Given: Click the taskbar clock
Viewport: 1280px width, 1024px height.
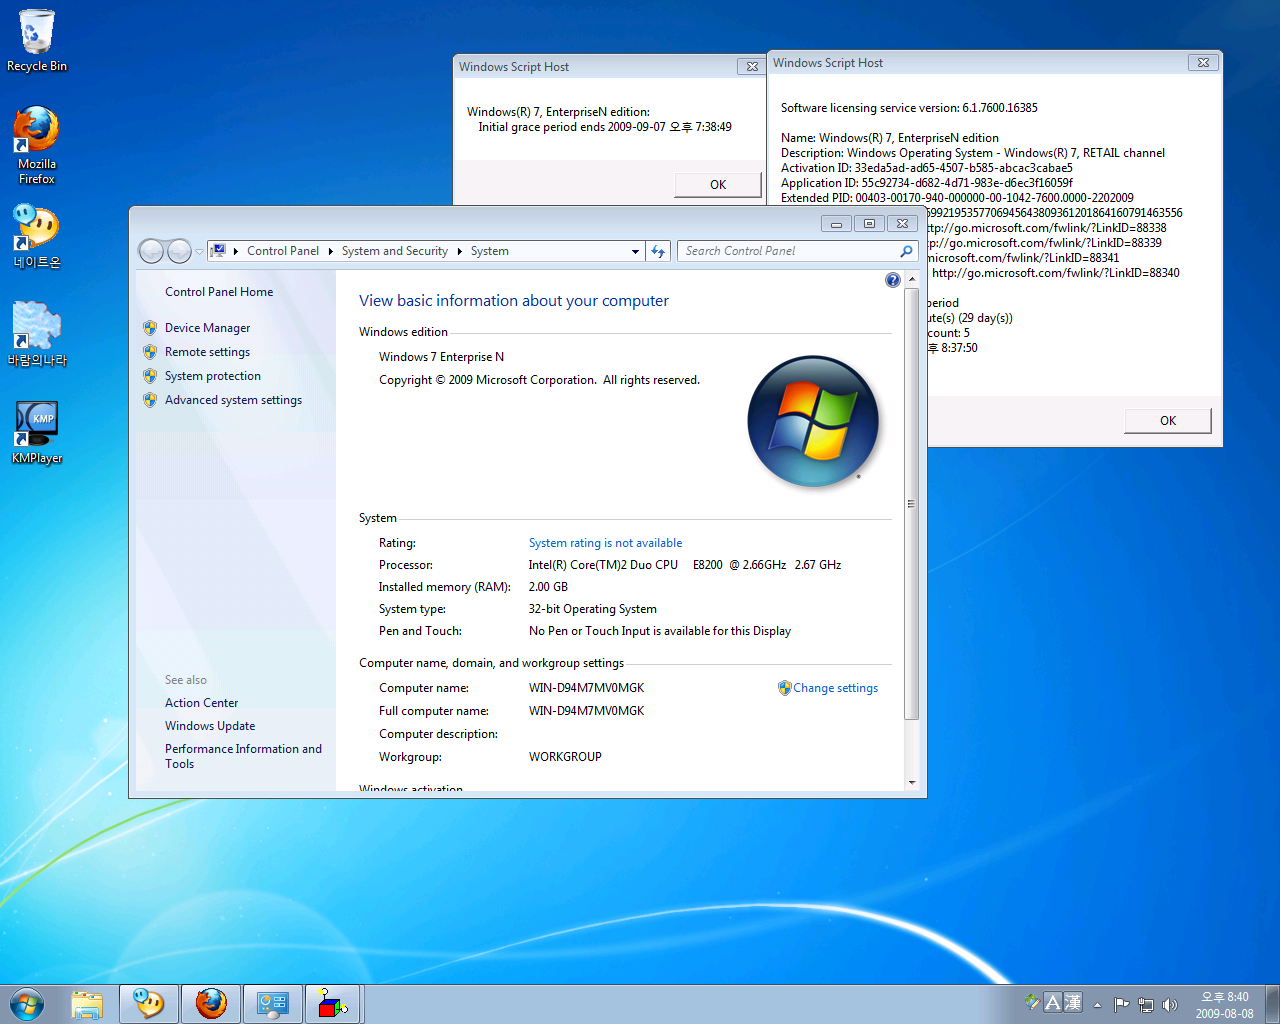Looking at the screenshot, I should [x=1224, y=1005].
